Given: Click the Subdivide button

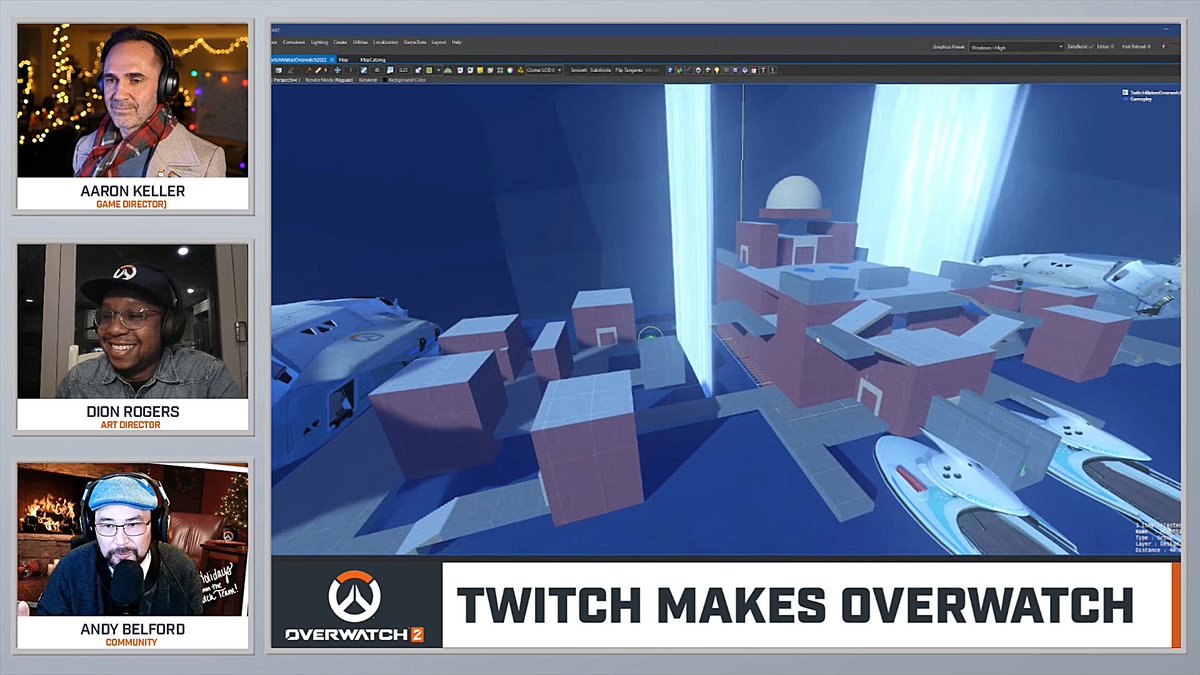Looking at the screenshot, I should click(601, 70).
